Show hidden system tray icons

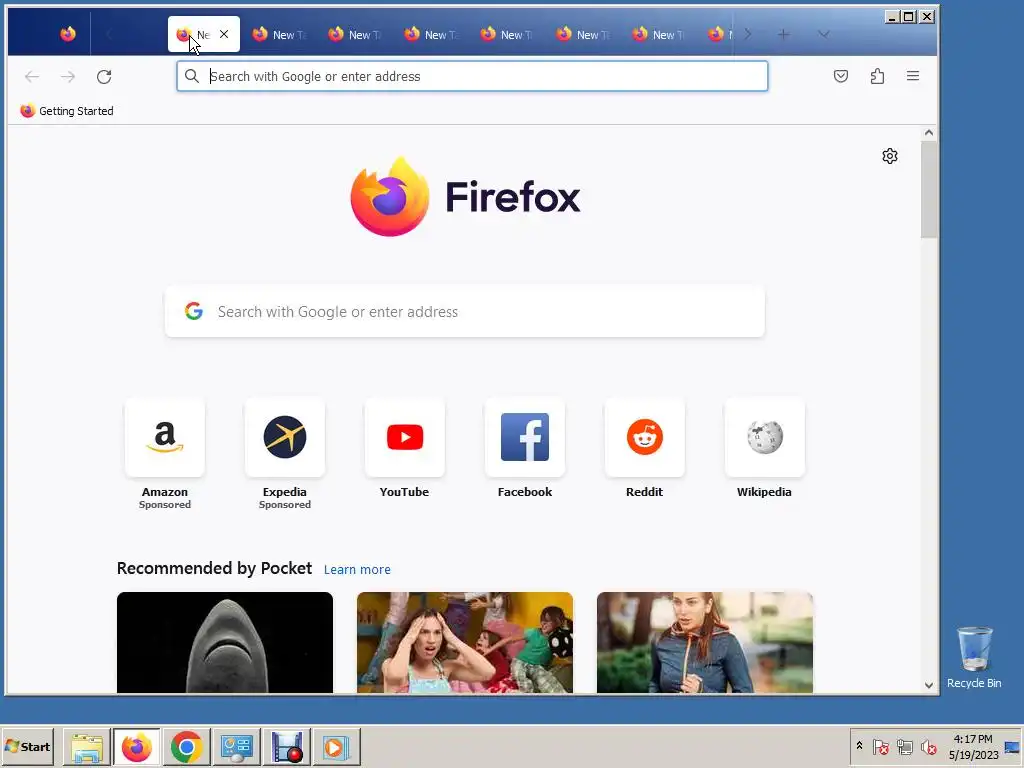(x=859, y=746)
